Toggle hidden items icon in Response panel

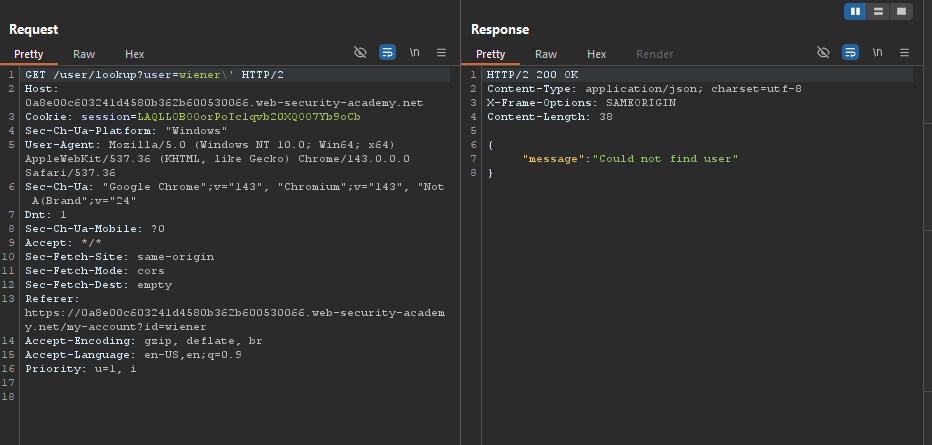(x=823, y=52)
